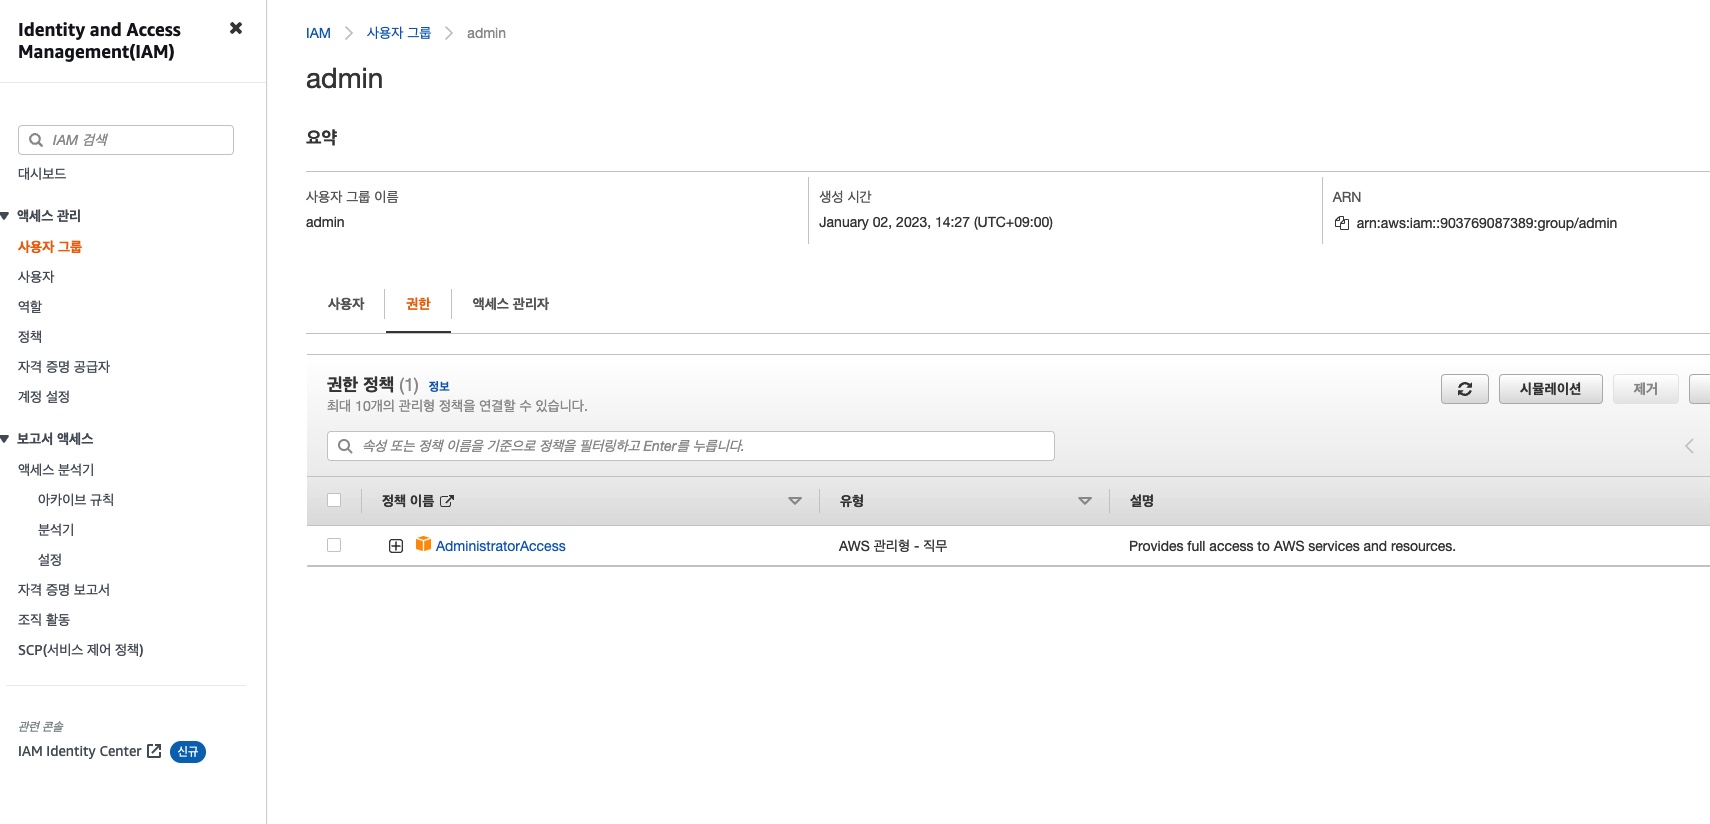
Task: Open 사용자 in sidebar
Action: (x=36, y=277)
